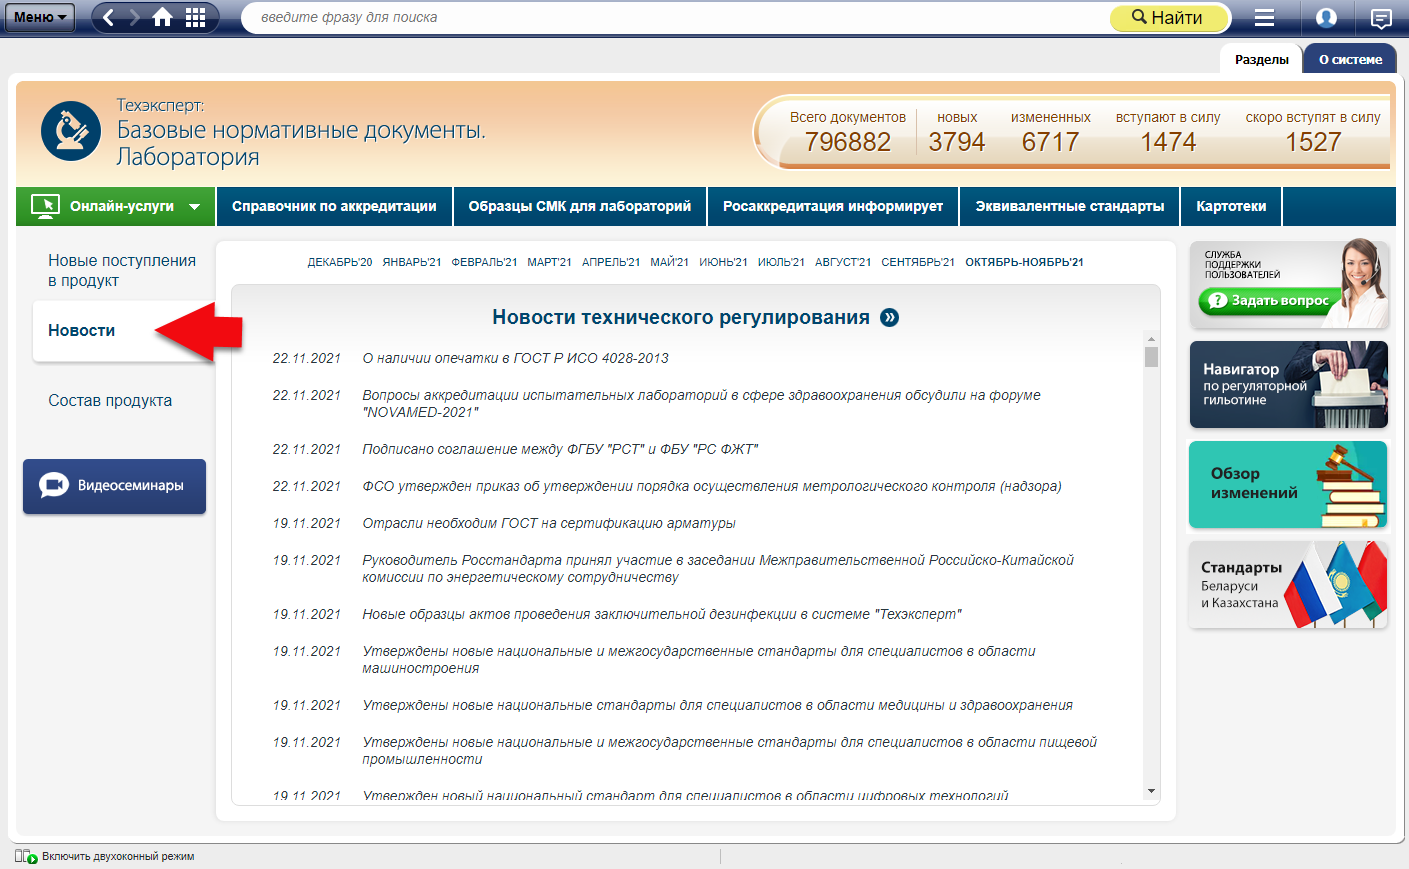Open the Видеосеминары button
Screen dimensions: 1409x869
(x=114, y=486)
